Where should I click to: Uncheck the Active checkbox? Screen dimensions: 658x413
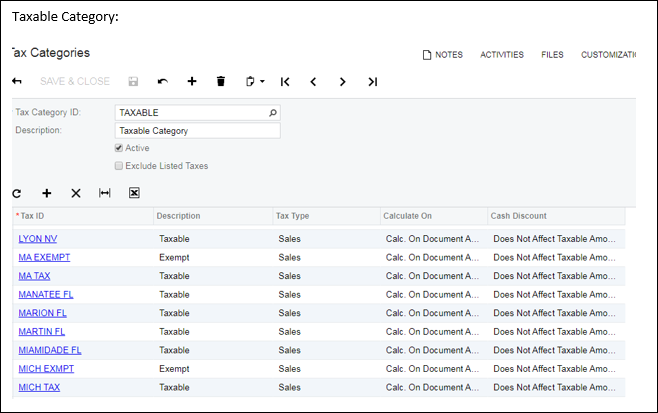pos(119,148)
